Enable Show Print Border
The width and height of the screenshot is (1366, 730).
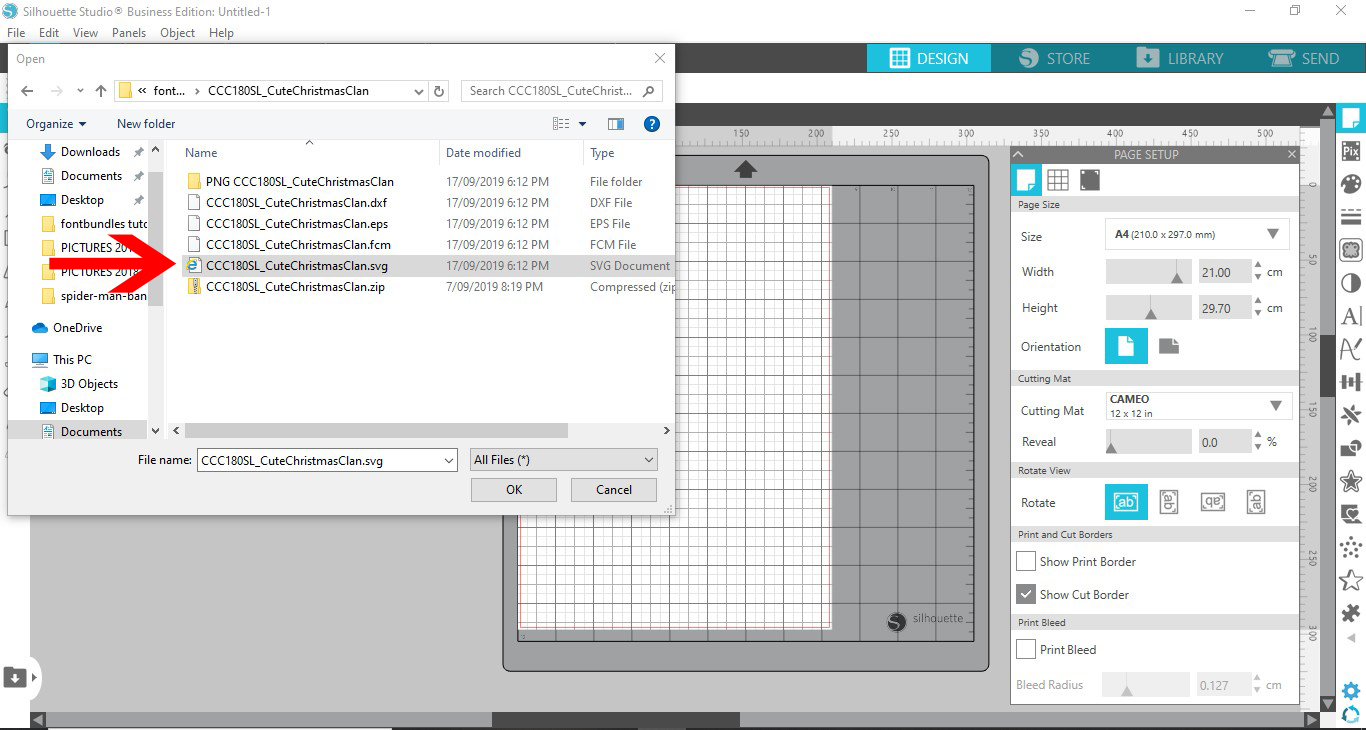pyautogui.click(x=1026, y=561)
